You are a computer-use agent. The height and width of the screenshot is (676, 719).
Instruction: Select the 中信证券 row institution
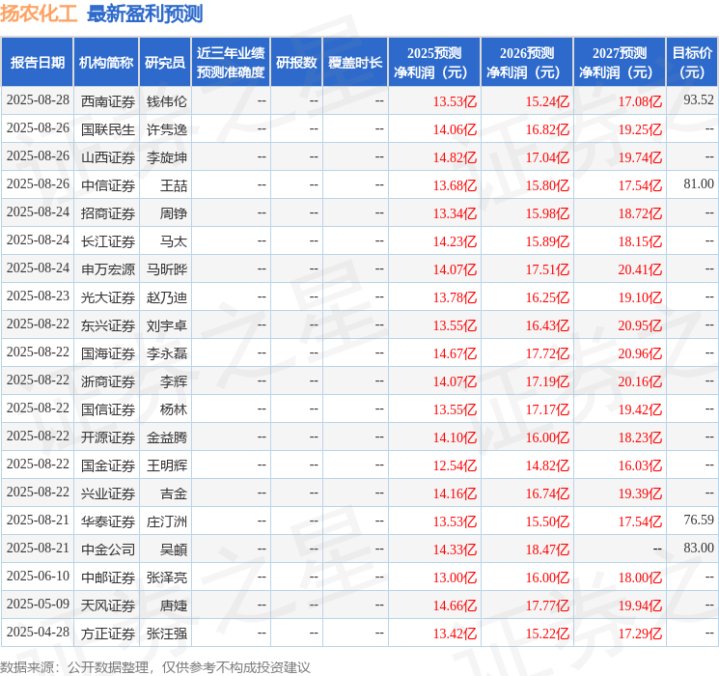tap(108, 185)
